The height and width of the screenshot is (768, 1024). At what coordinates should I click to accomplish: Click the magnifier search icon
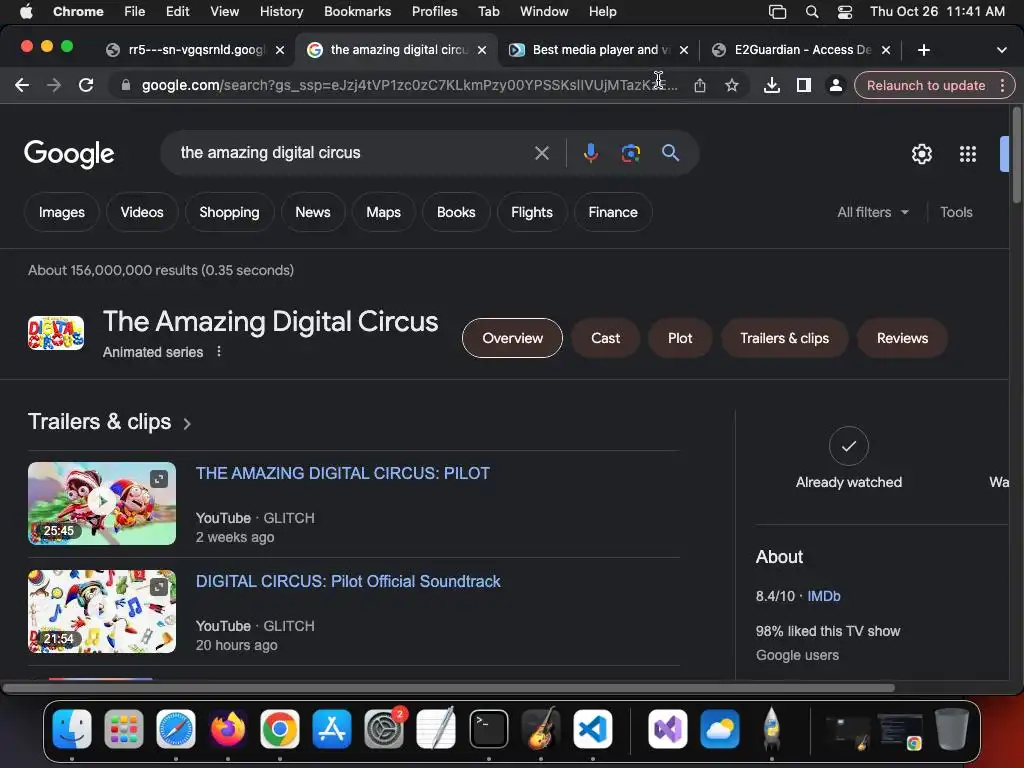click(671, 153)
